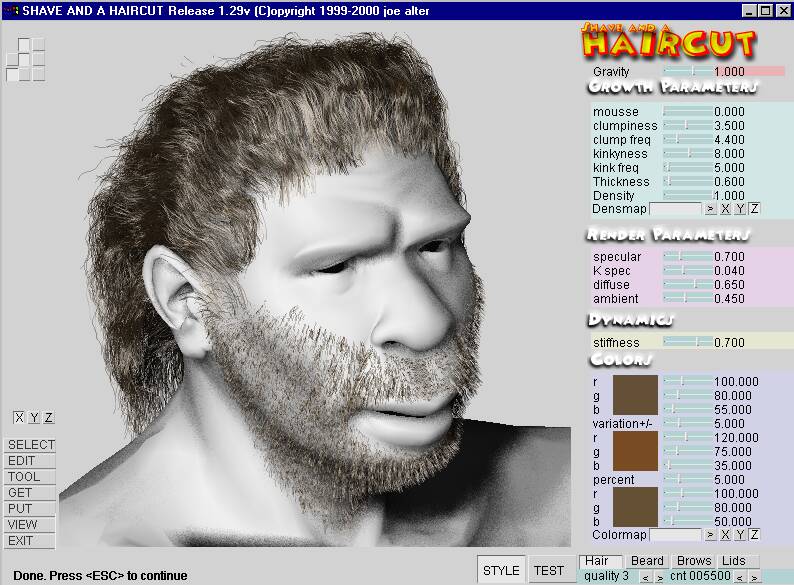The image size is (794, 585).
Task: Click the Density slider
Action: coord(688,195)
